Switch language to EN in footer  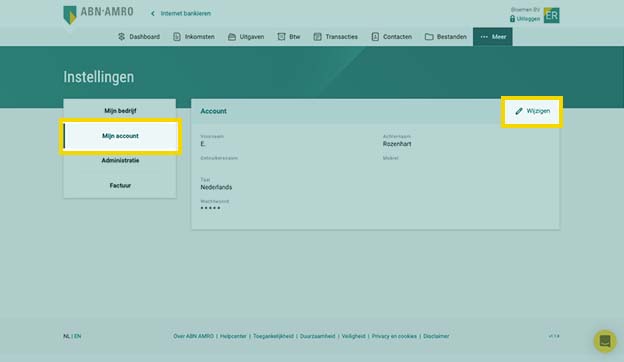tap(78, 336)
